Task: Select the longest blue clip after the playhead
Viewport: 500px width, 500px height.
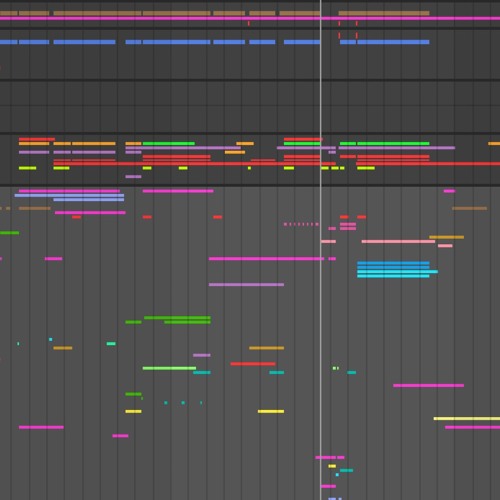Action: click(x=393, y=42)
